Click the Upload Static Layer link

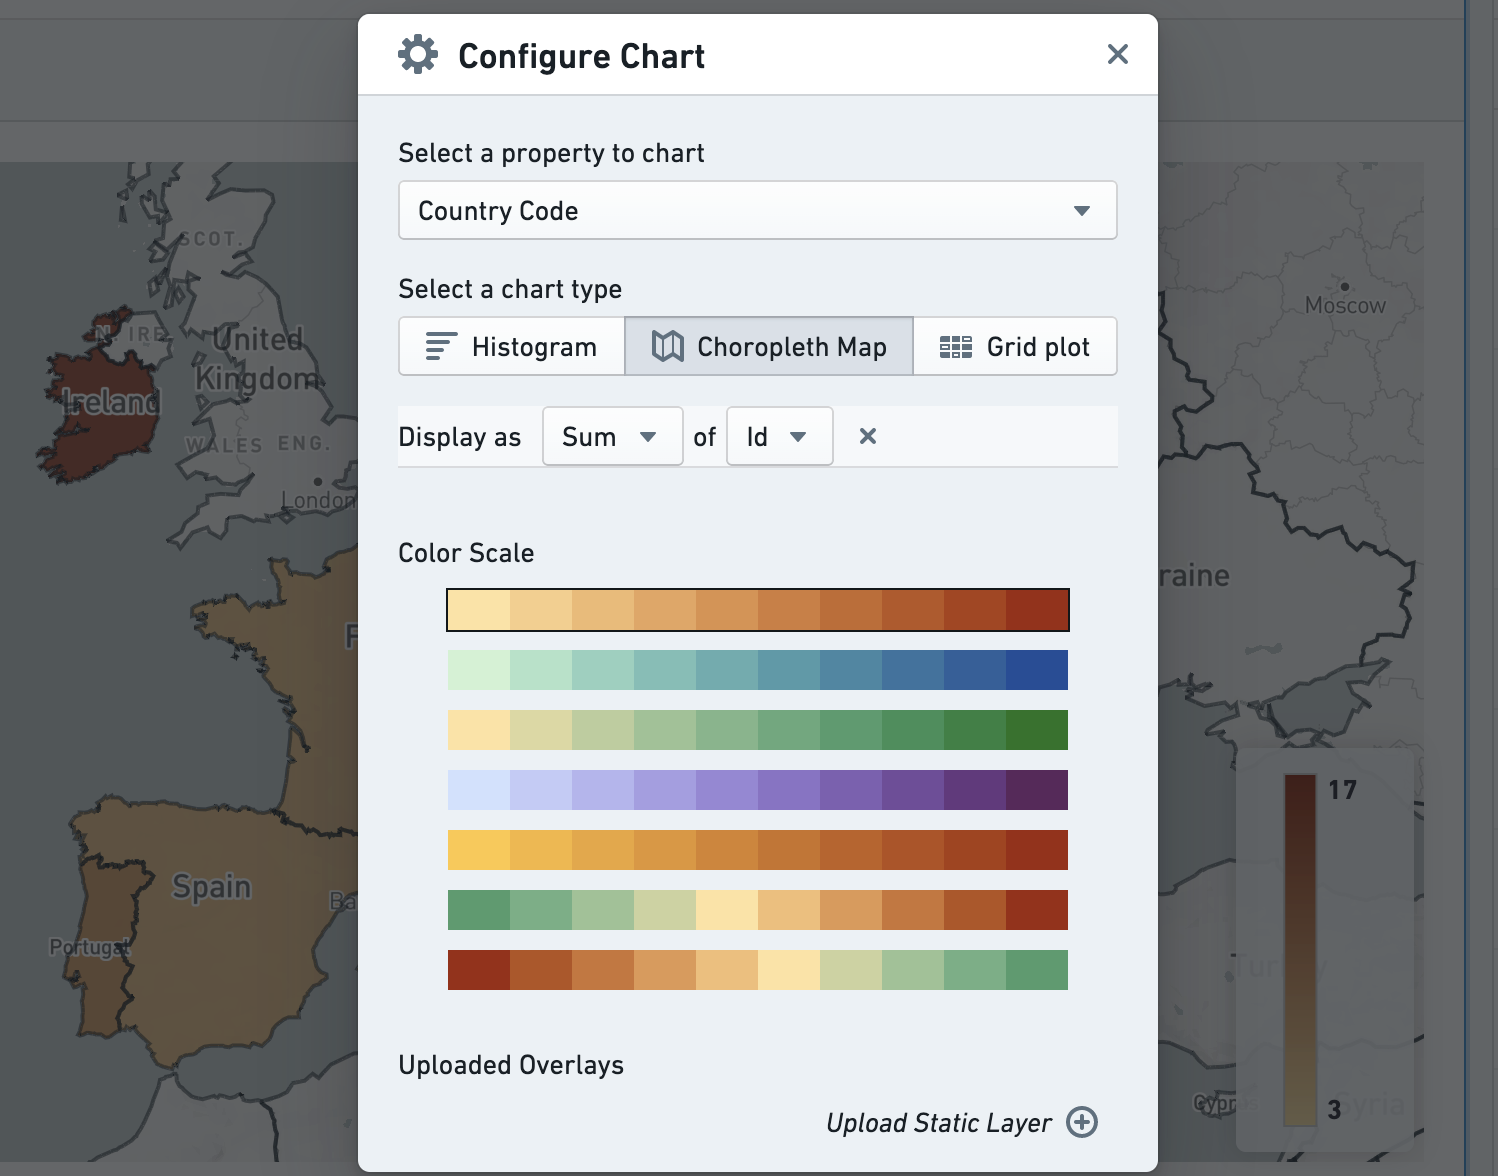coord(939,1123)
